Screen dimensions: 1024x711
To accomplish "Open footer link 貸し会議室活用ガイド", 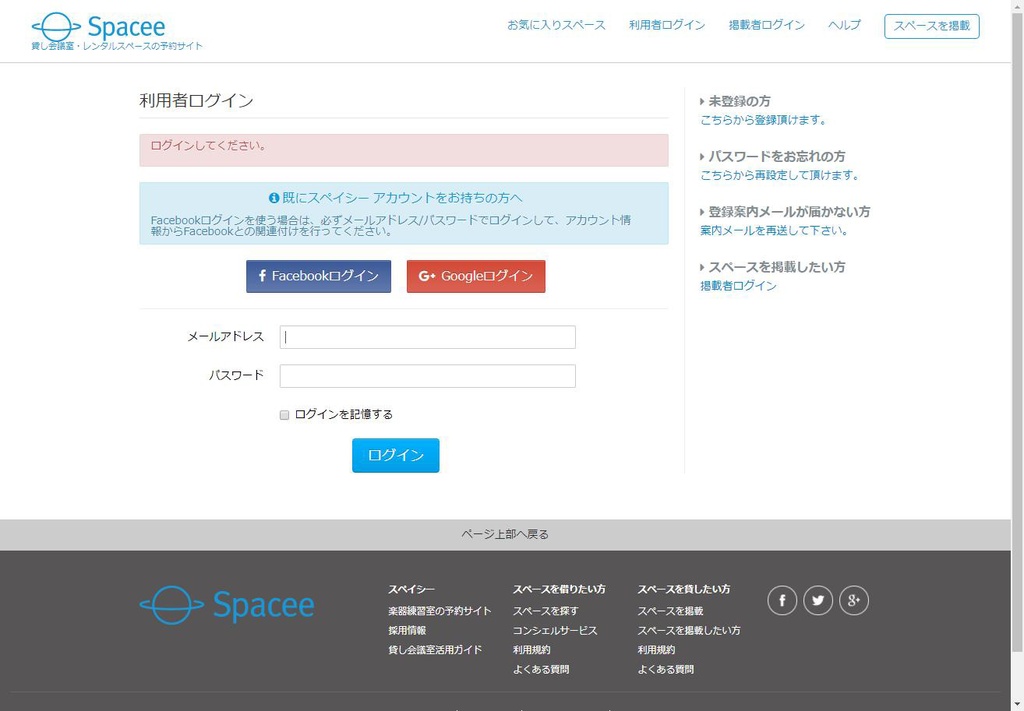I will coord(435,650).
